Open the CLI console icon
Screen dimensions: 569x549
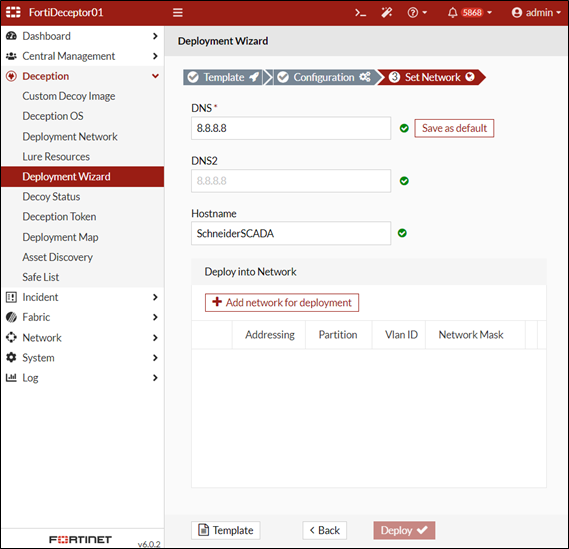(360, 13)
